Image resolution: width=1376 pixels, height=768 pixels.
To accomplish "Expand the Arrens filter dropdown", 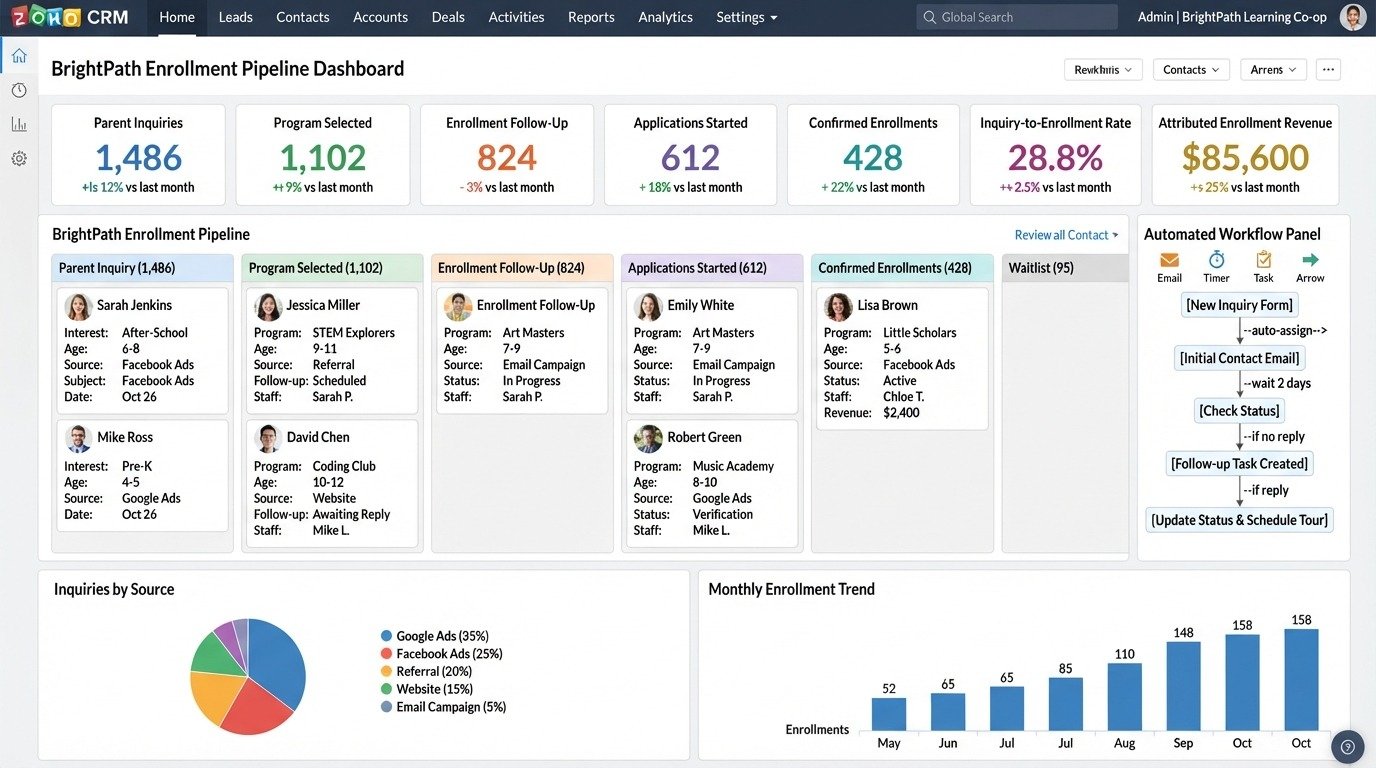I will (x=1273, y=69).
